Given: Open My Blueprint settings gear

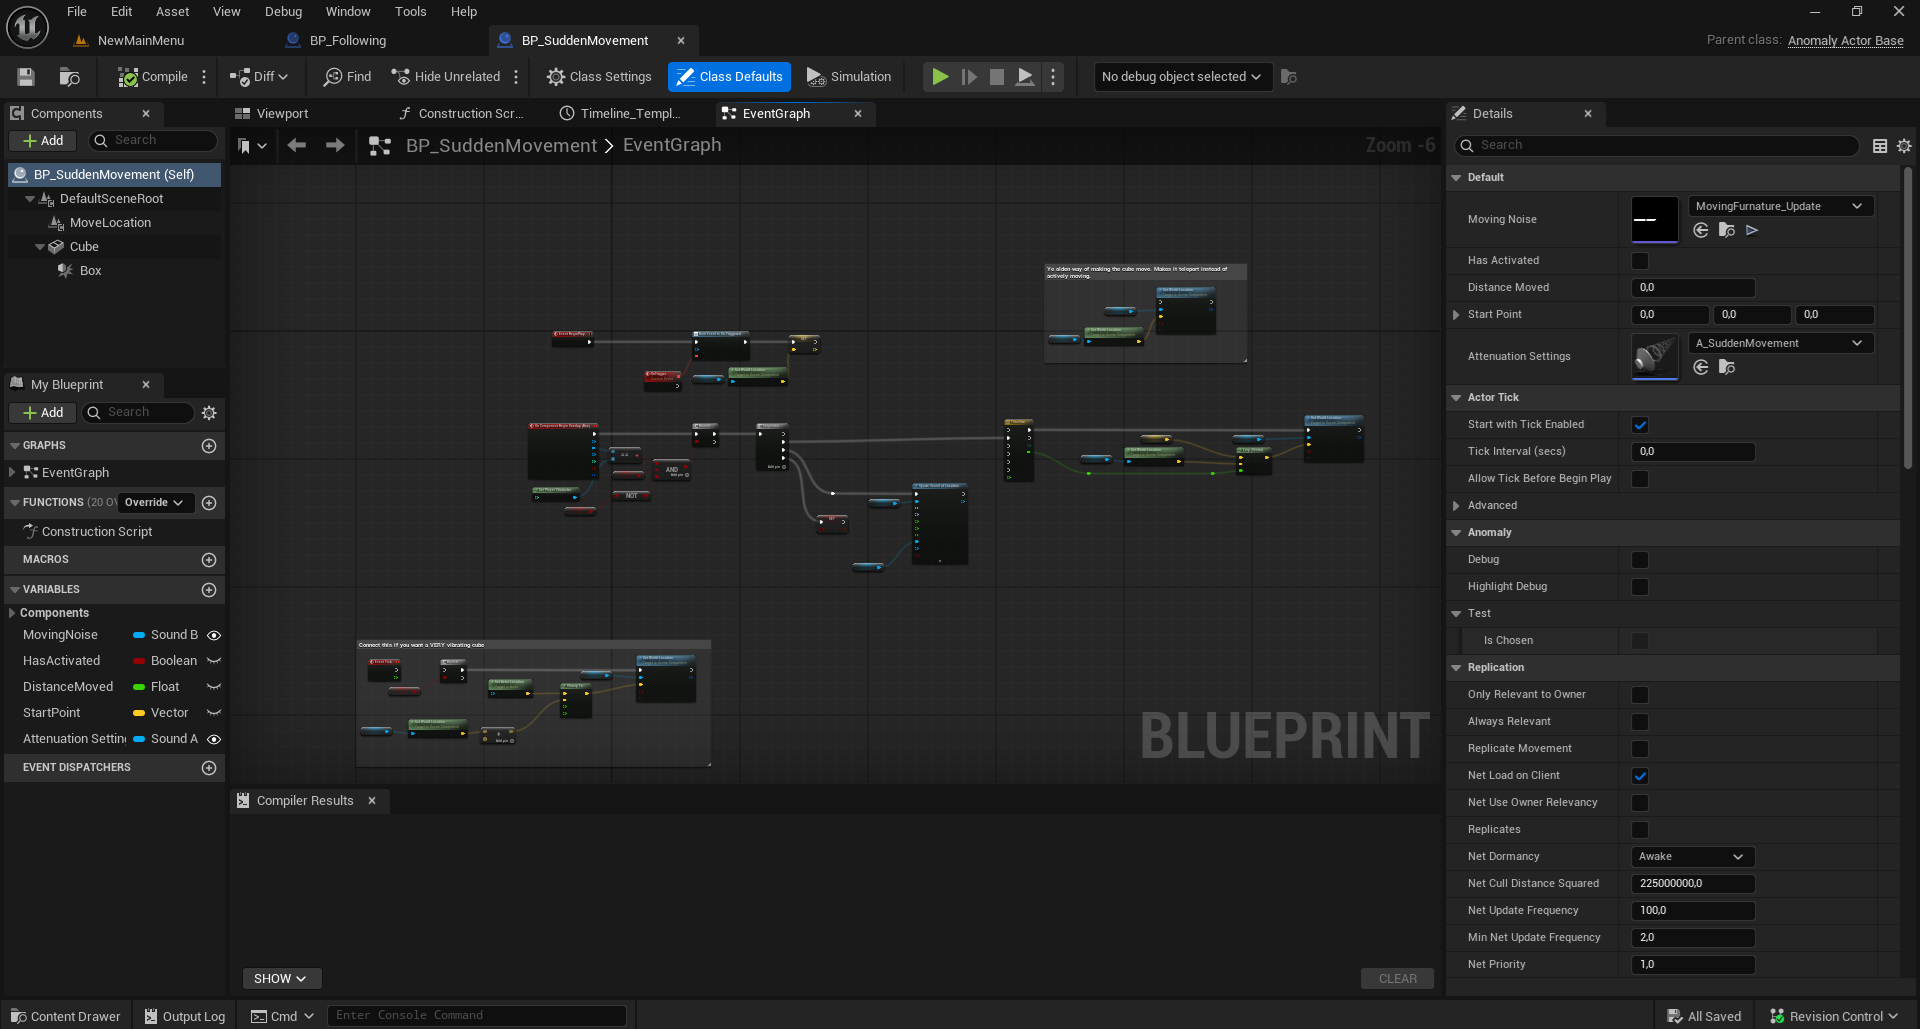Looking at the screenshot, I should 209,413.
